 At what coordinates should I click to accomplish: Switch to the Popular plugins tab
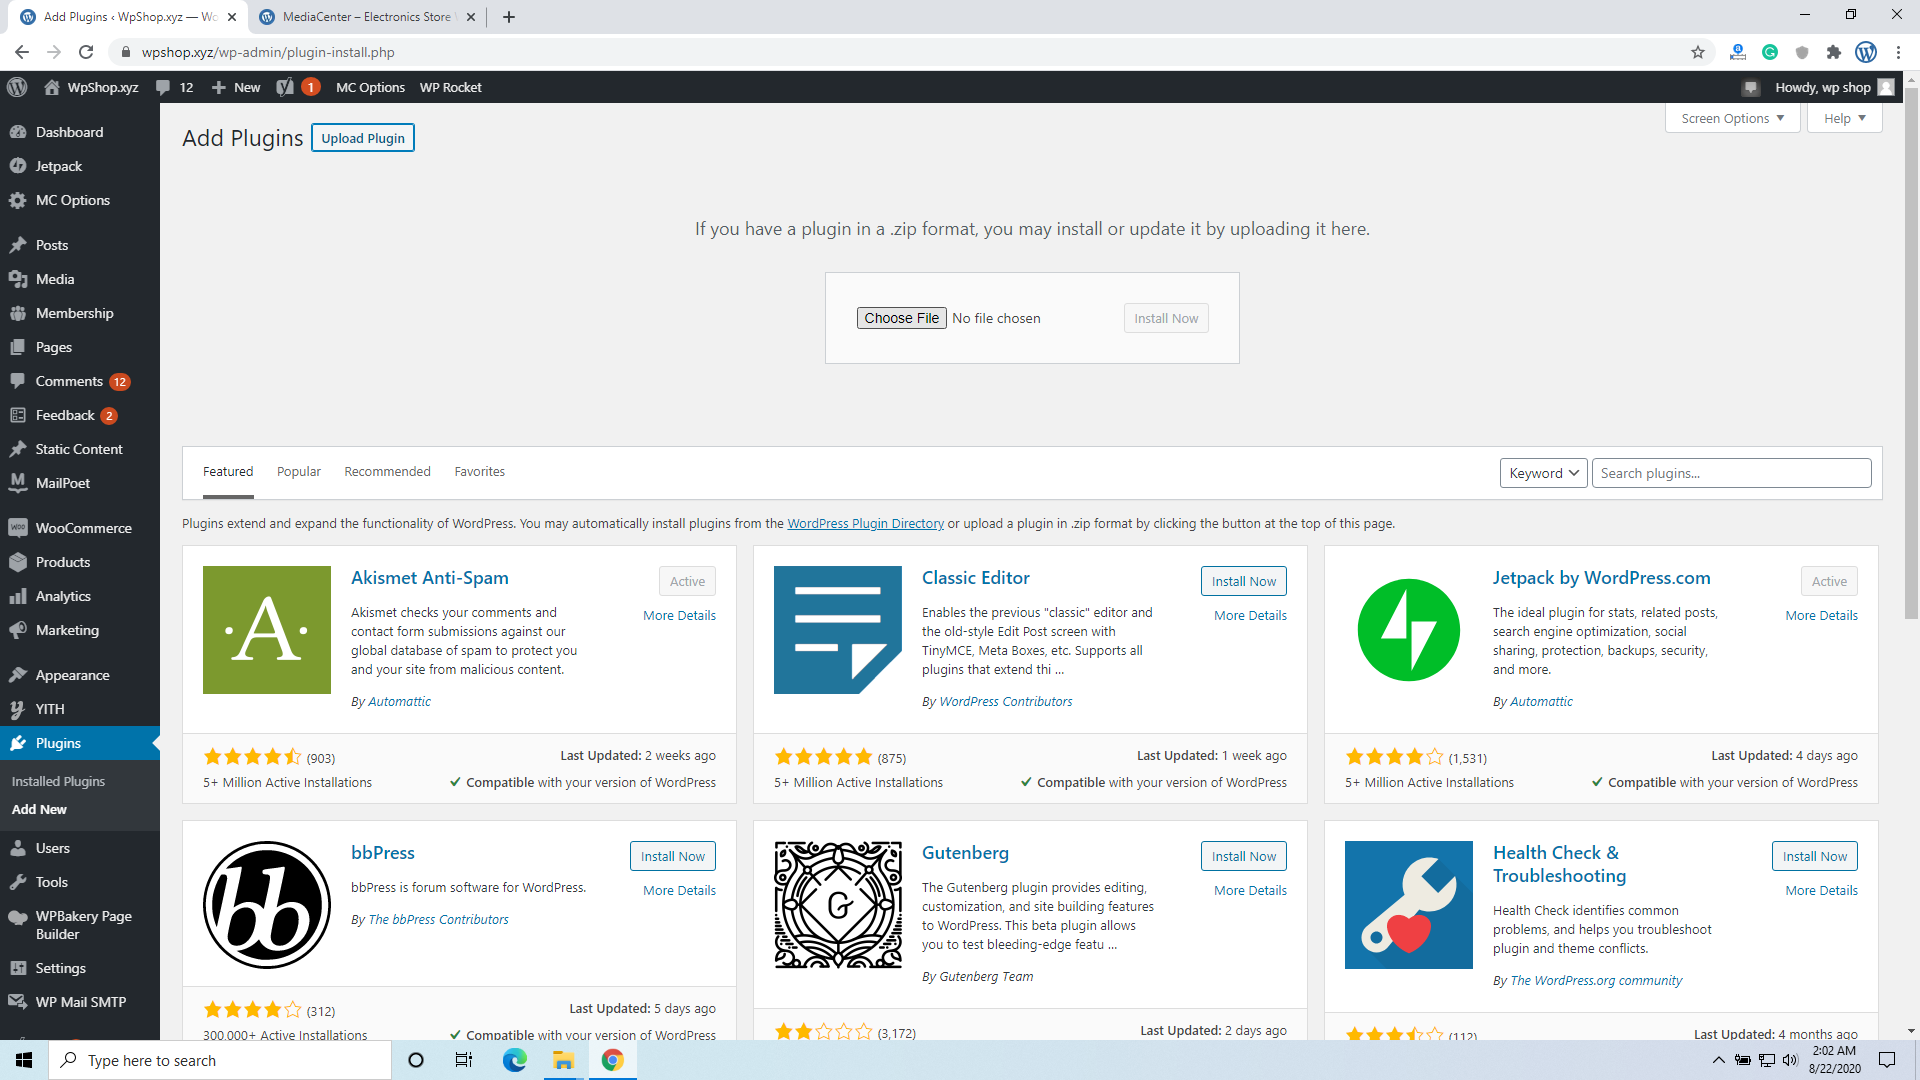click(298, 472)
